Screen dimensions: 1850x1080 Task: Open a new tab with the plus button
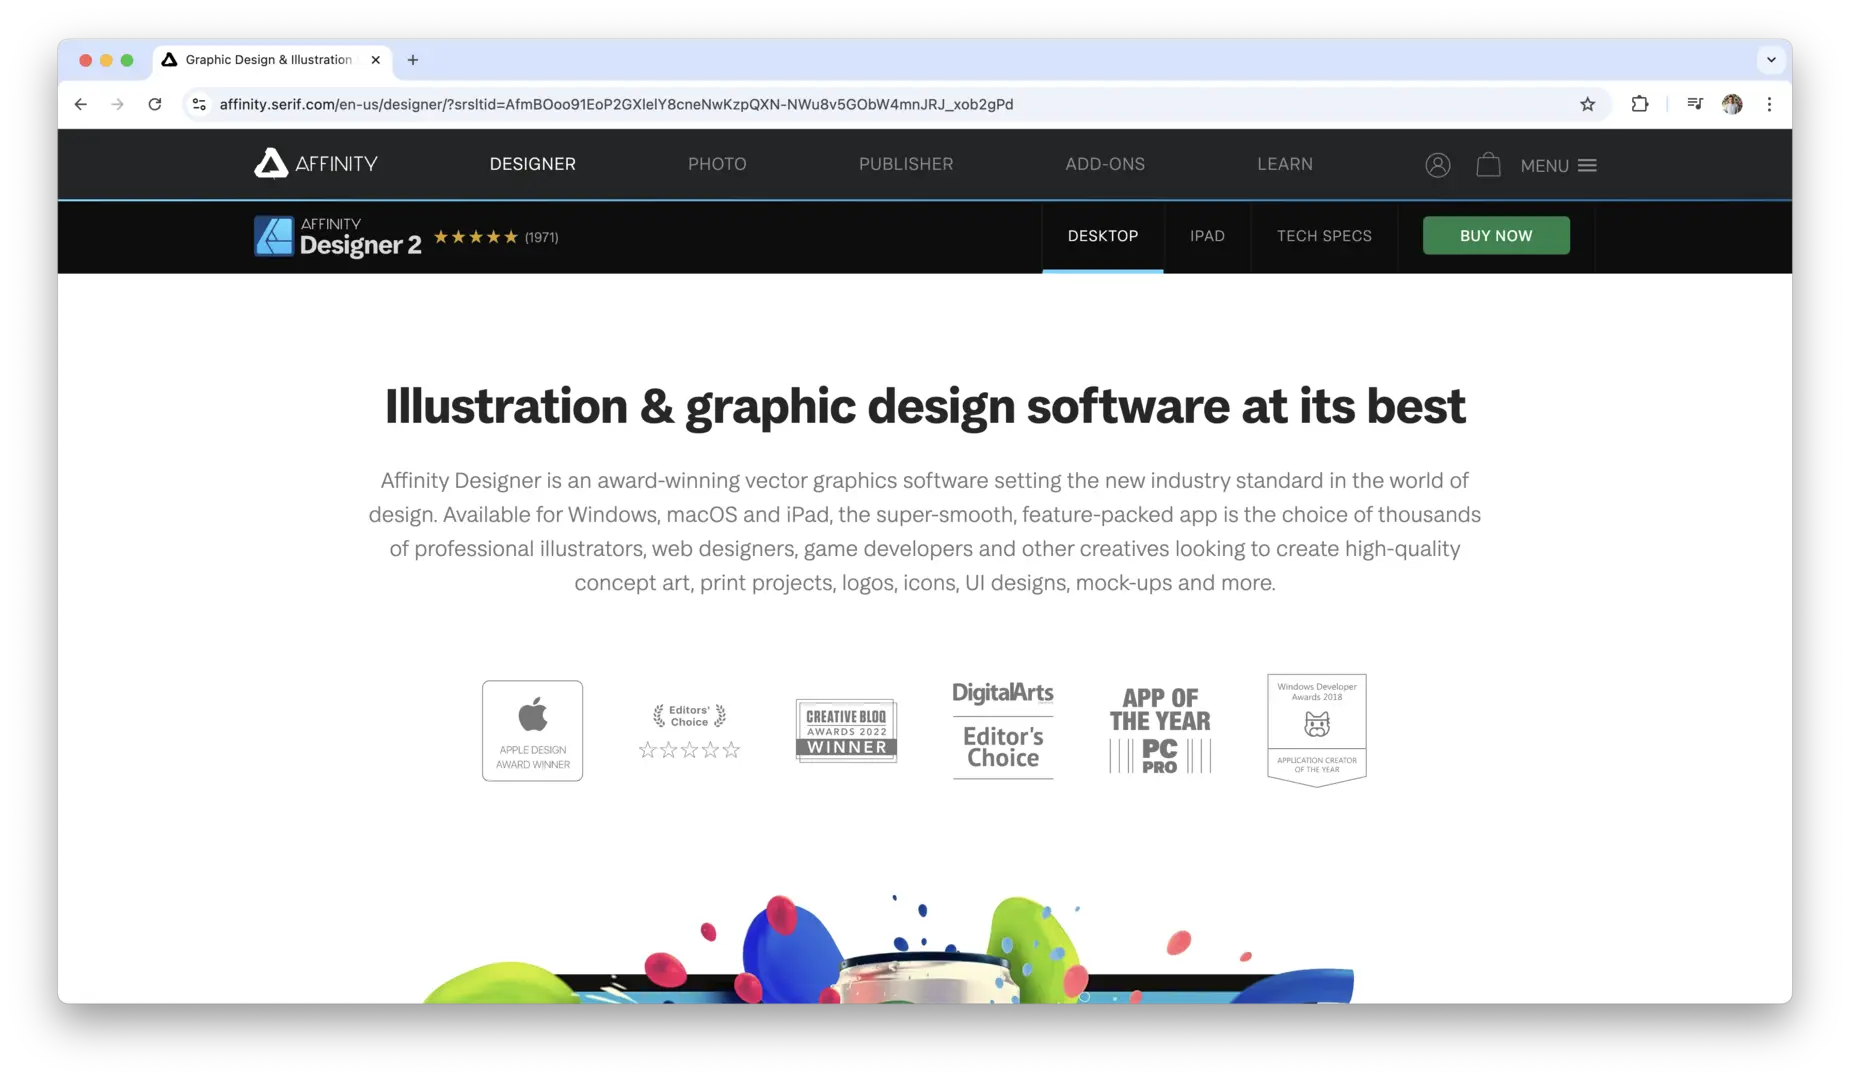413,60
